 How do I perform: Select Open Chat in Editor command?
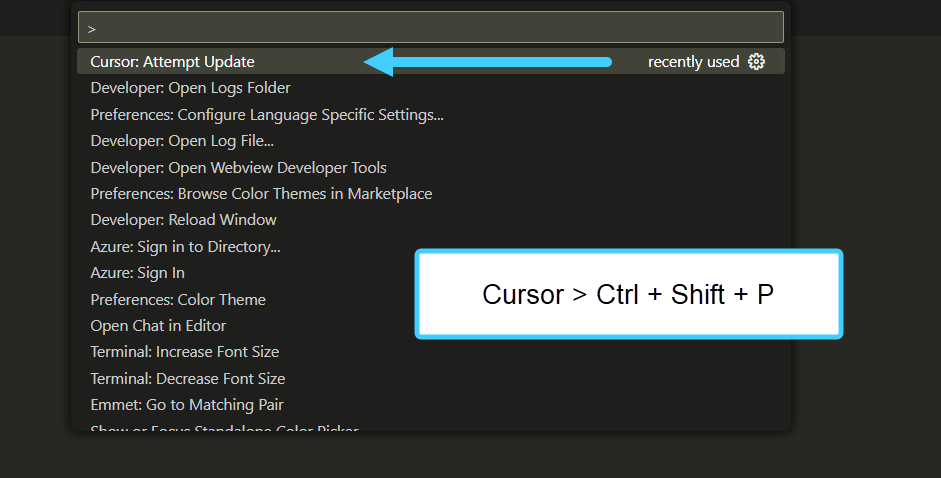(430, 325)
